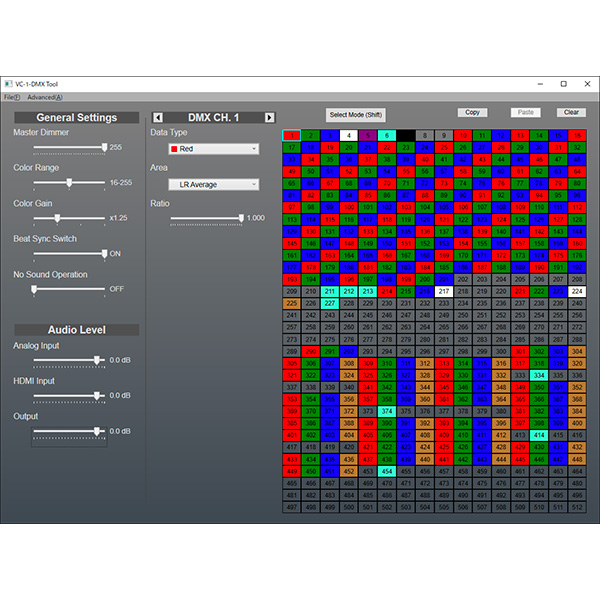Open the Advanced menu
This screenshot has width=600, height=600.
[44, 97]
